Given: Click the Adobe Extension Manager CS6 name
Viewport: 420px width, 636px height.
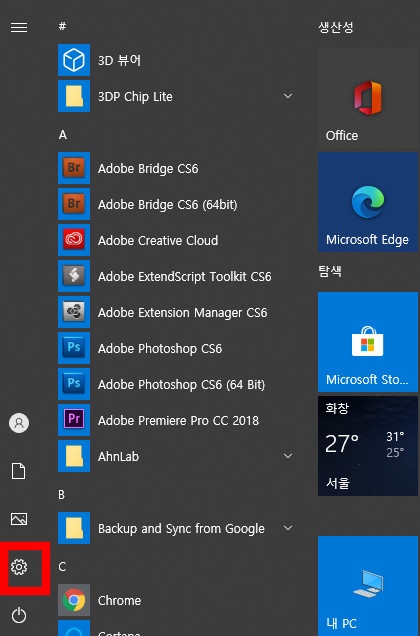Looking at the screenshot, I should click(183, 313).
